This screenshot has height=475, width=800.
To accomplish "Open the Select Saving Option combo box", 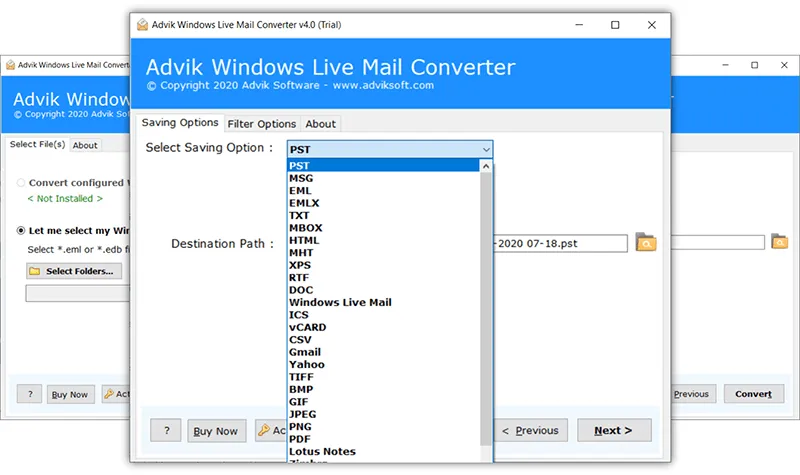I will pos(390,149).
